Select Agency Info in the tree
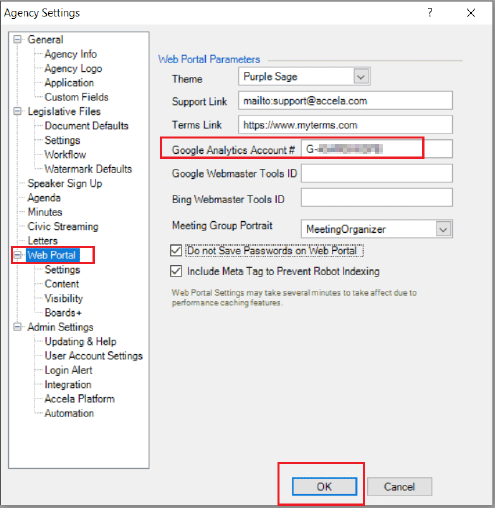The width and height of the screenshot is (495, 508). click(71, 54)
